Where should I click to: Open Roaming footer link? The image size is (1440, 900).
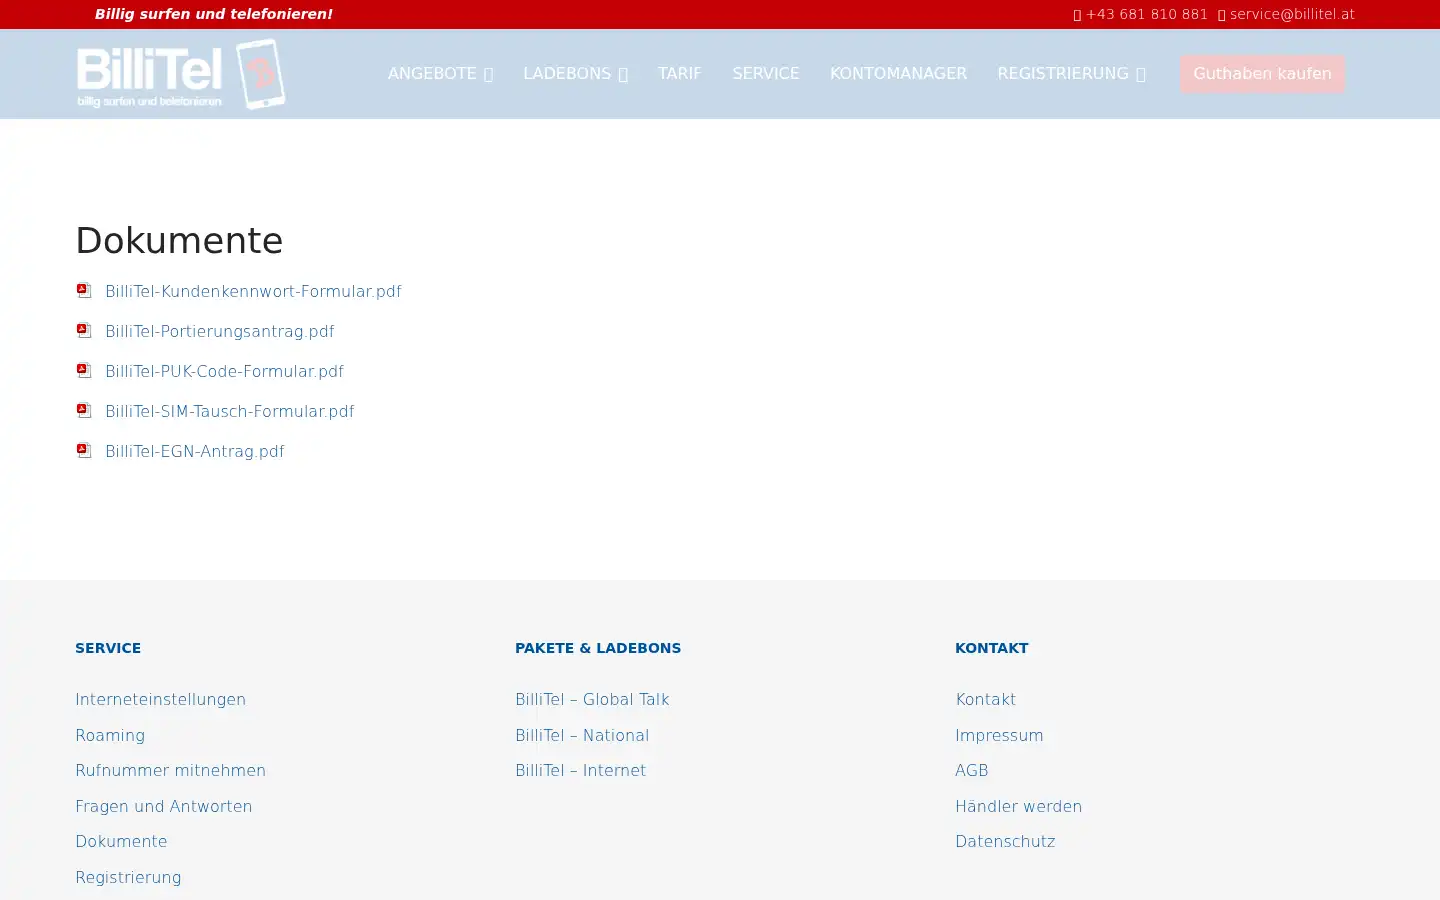click(x=110, y=735)
